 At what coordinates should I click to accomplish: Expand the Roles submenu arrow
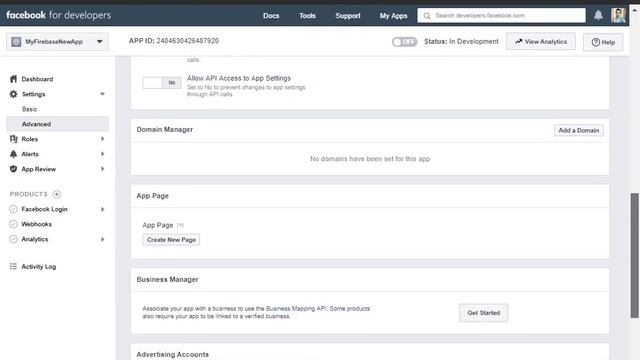click(x=102, y=139)
